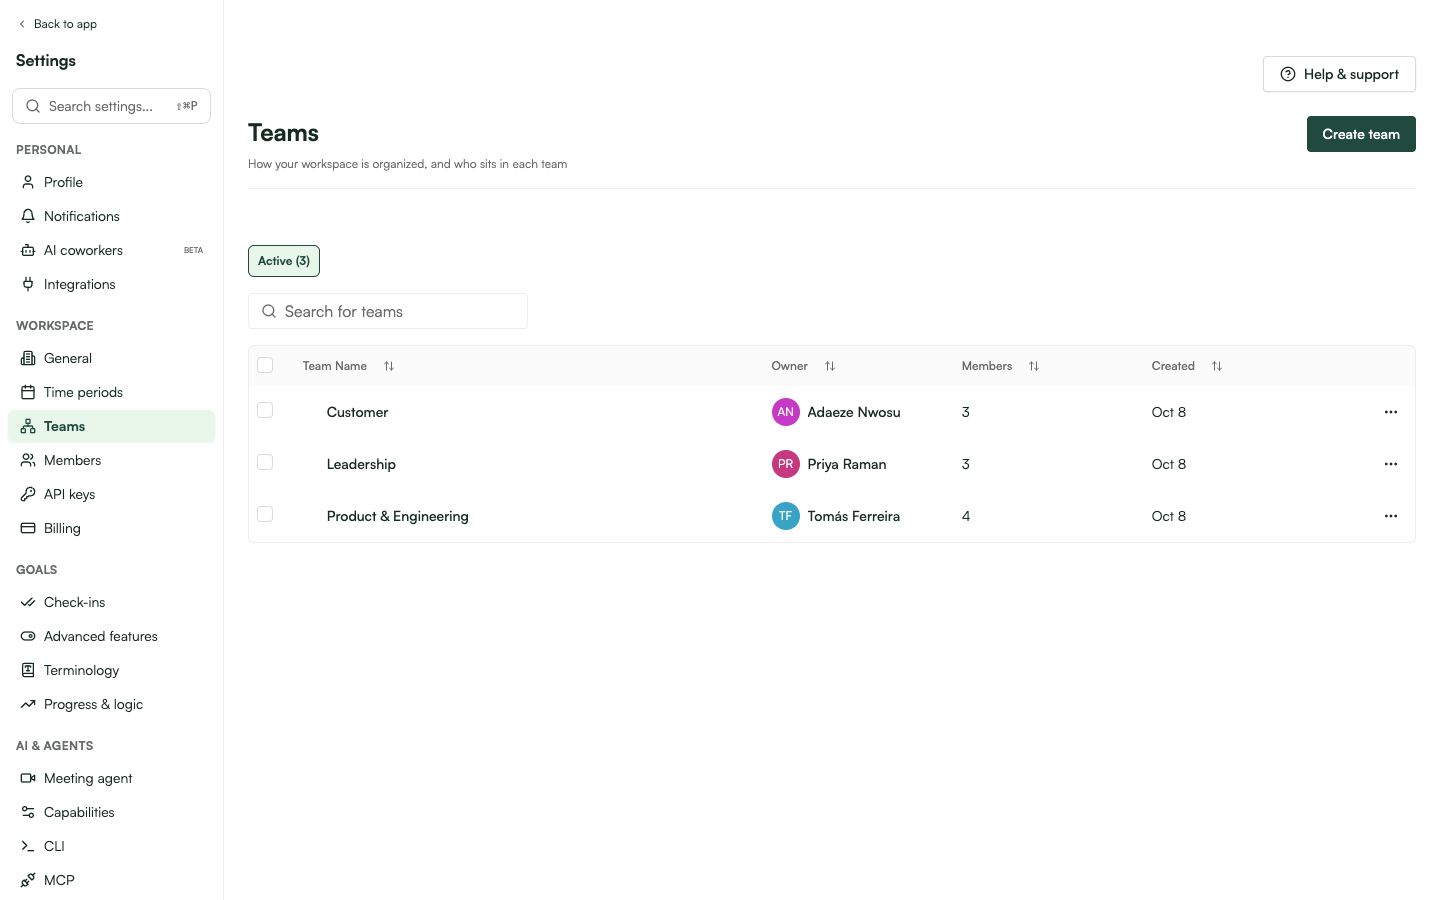The width and height of the screenshot is (1440, 900).
Task: Open General workspace settings
Action: click(111, 358)
